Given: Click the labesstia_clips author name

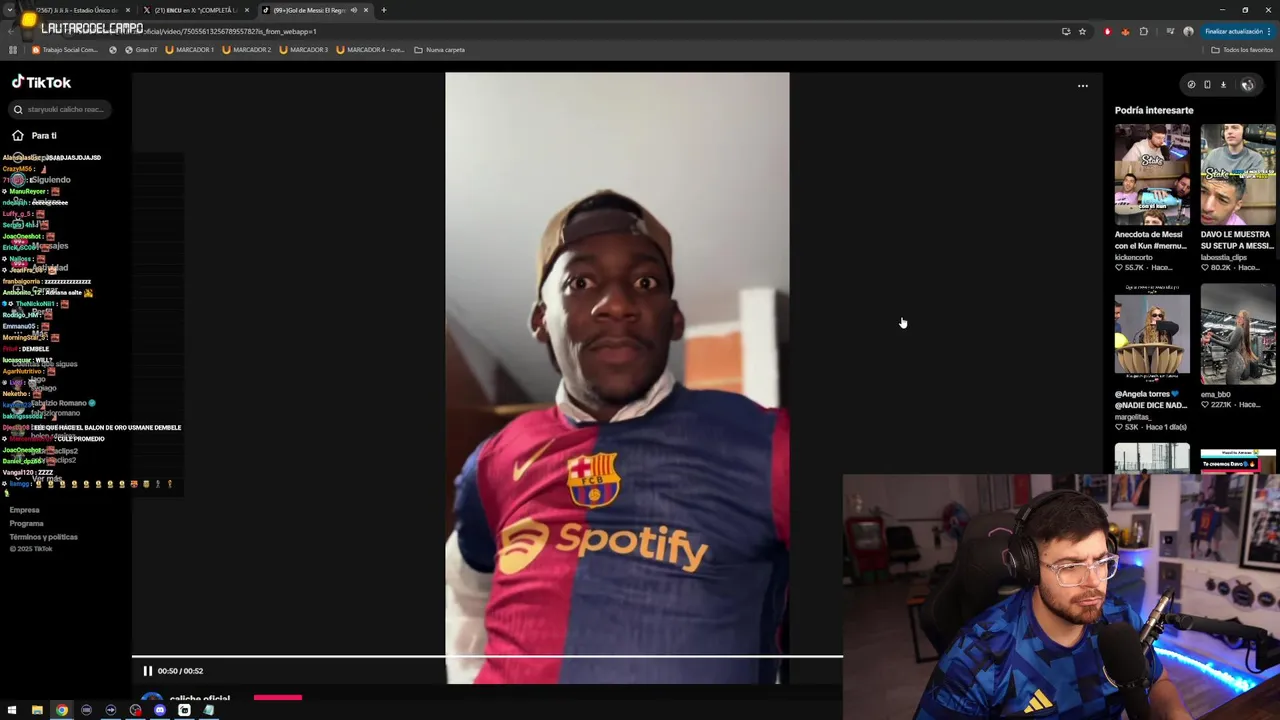Looking at the screenshot, I should click(1224, 257).
